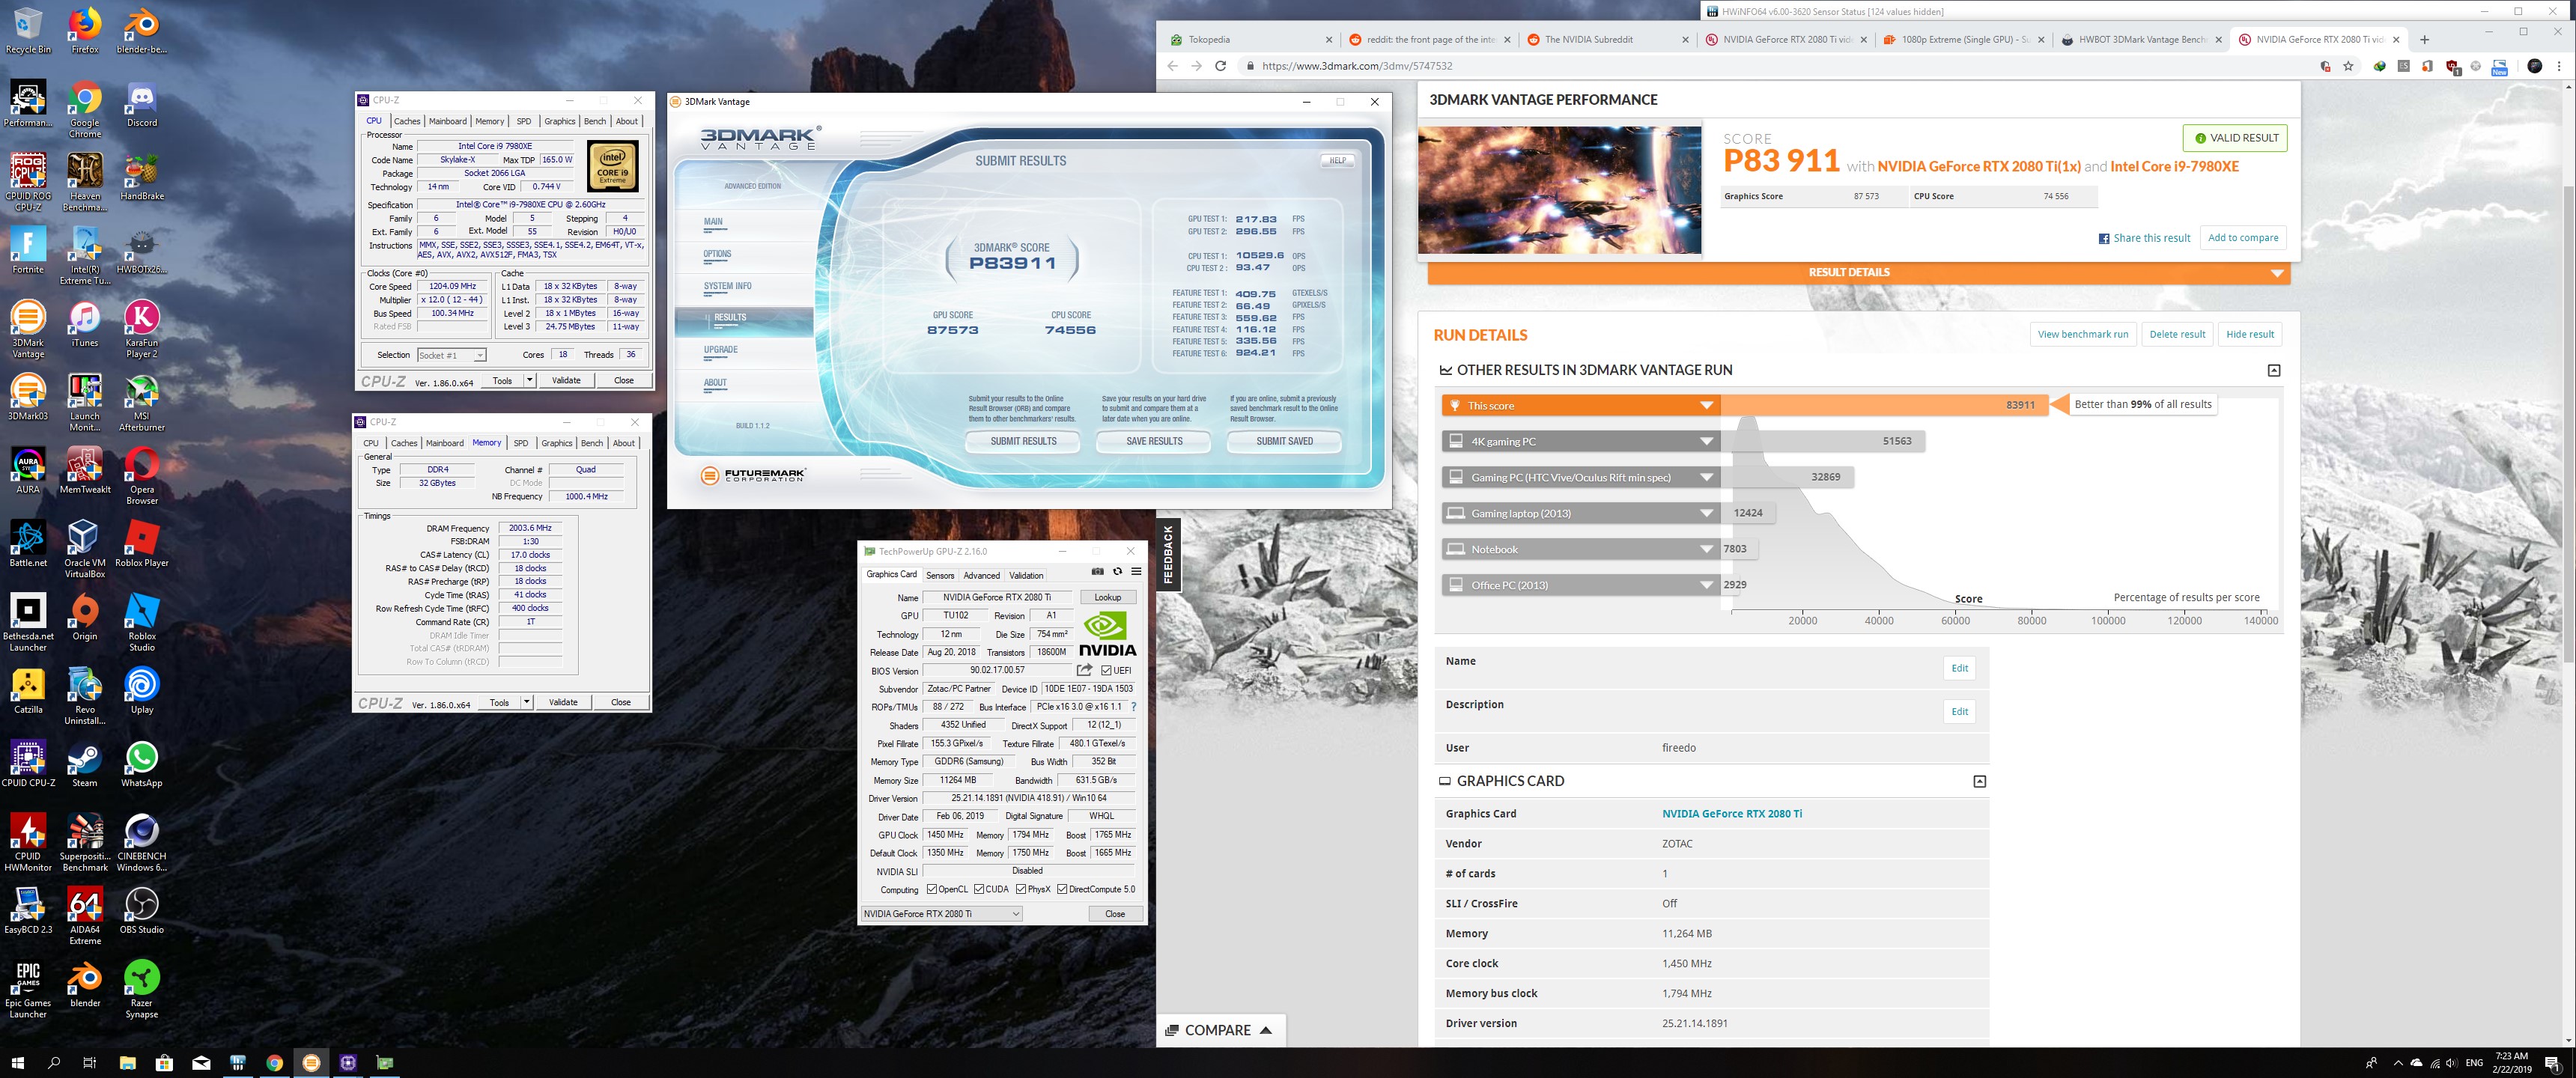Open the Recycle Bin desktop icon

pos(28,30)
